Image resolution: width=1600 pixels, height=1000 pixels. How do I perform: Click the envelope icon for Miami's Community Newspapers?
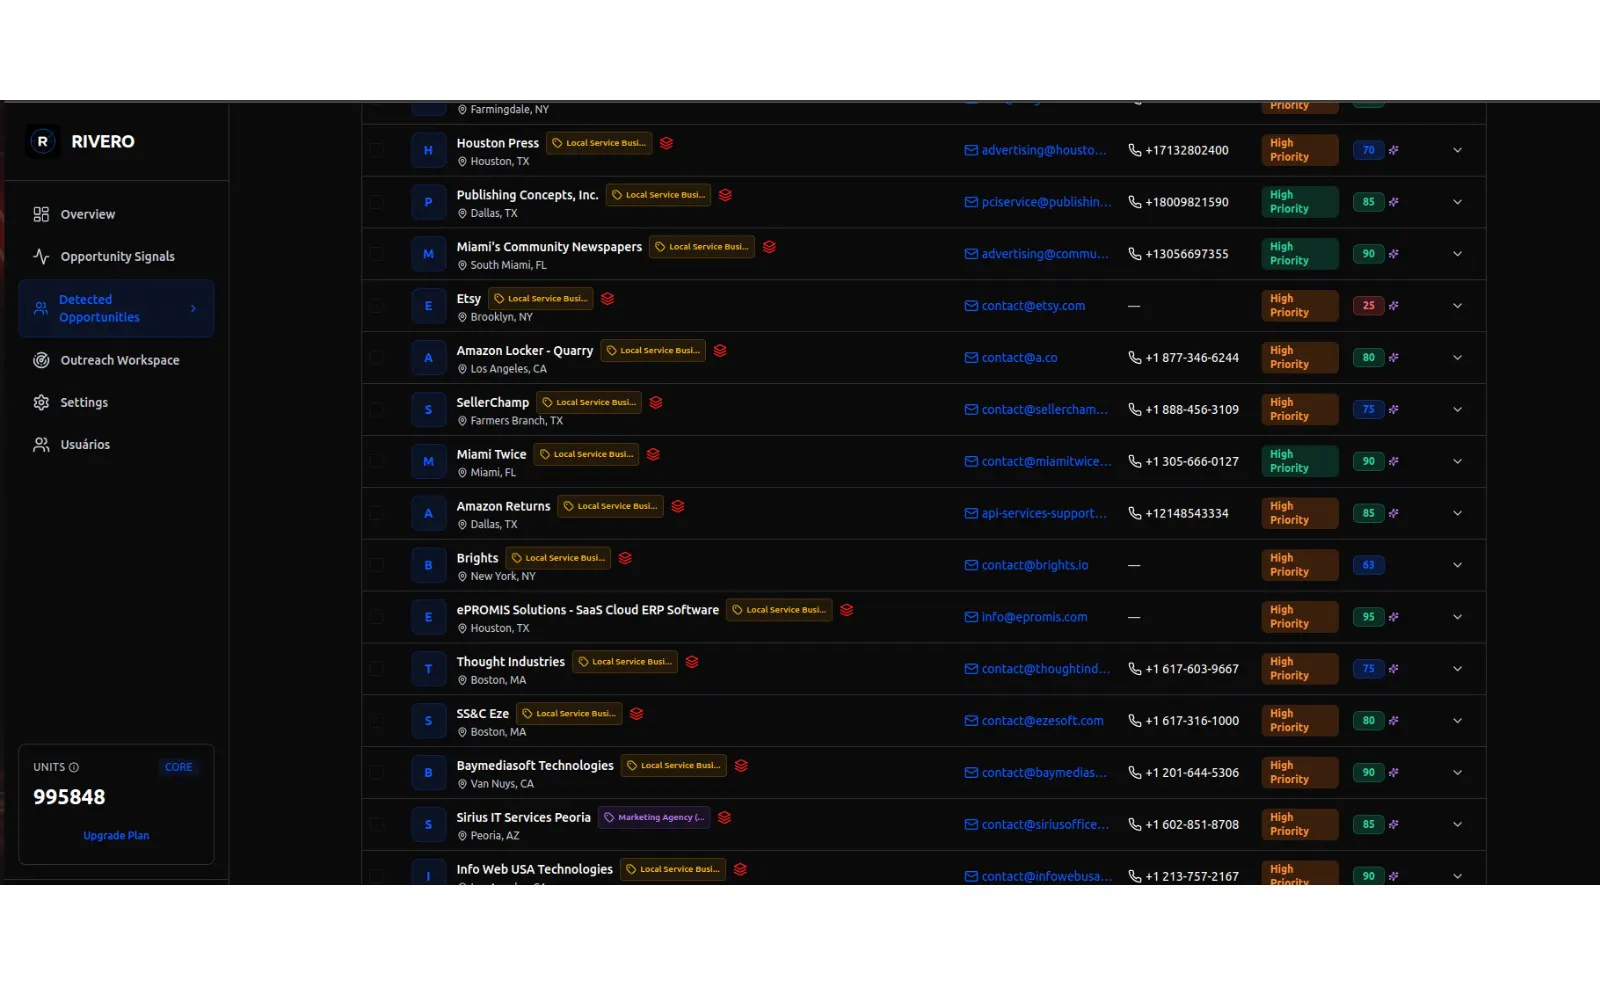point(971,254)
